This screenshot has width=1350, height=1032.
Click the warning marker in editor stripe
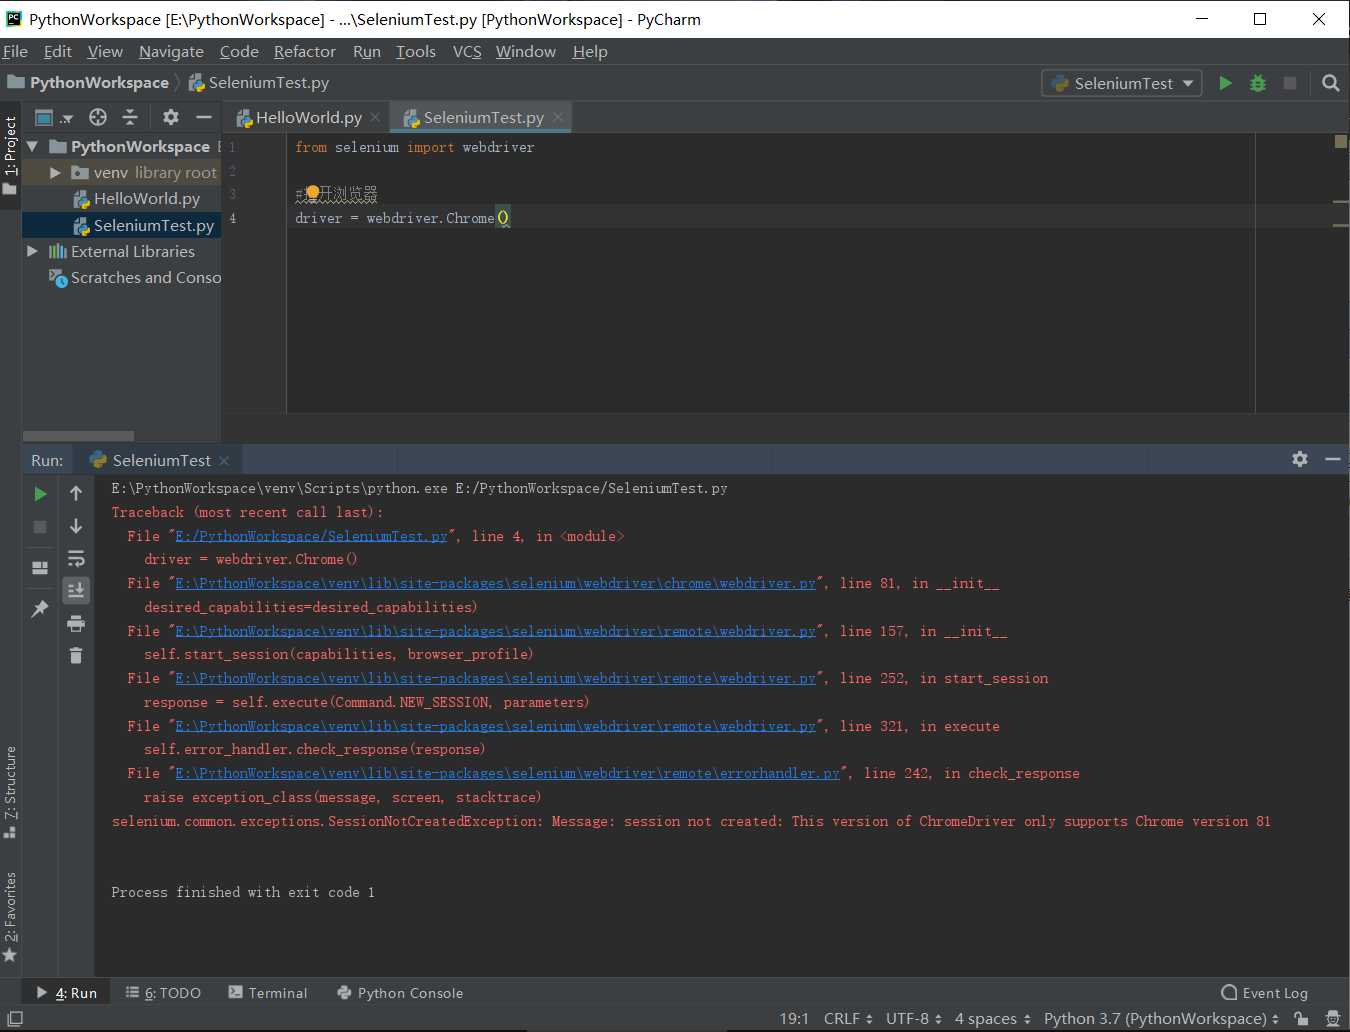pos(1341,141)
